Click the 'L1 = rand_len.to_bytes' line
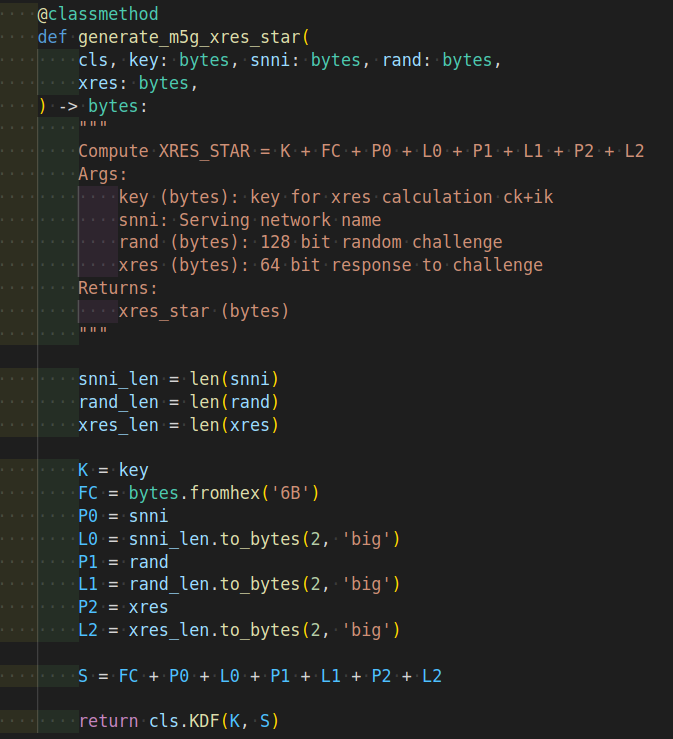 point(239,584)
